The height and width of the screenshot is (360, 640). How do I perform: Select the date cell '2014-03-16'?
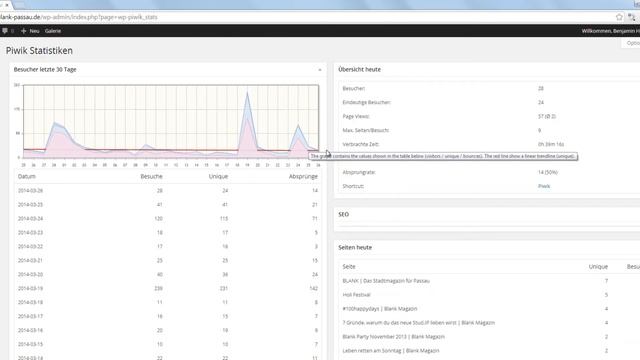pyautogui.click(x=30, y=330)
